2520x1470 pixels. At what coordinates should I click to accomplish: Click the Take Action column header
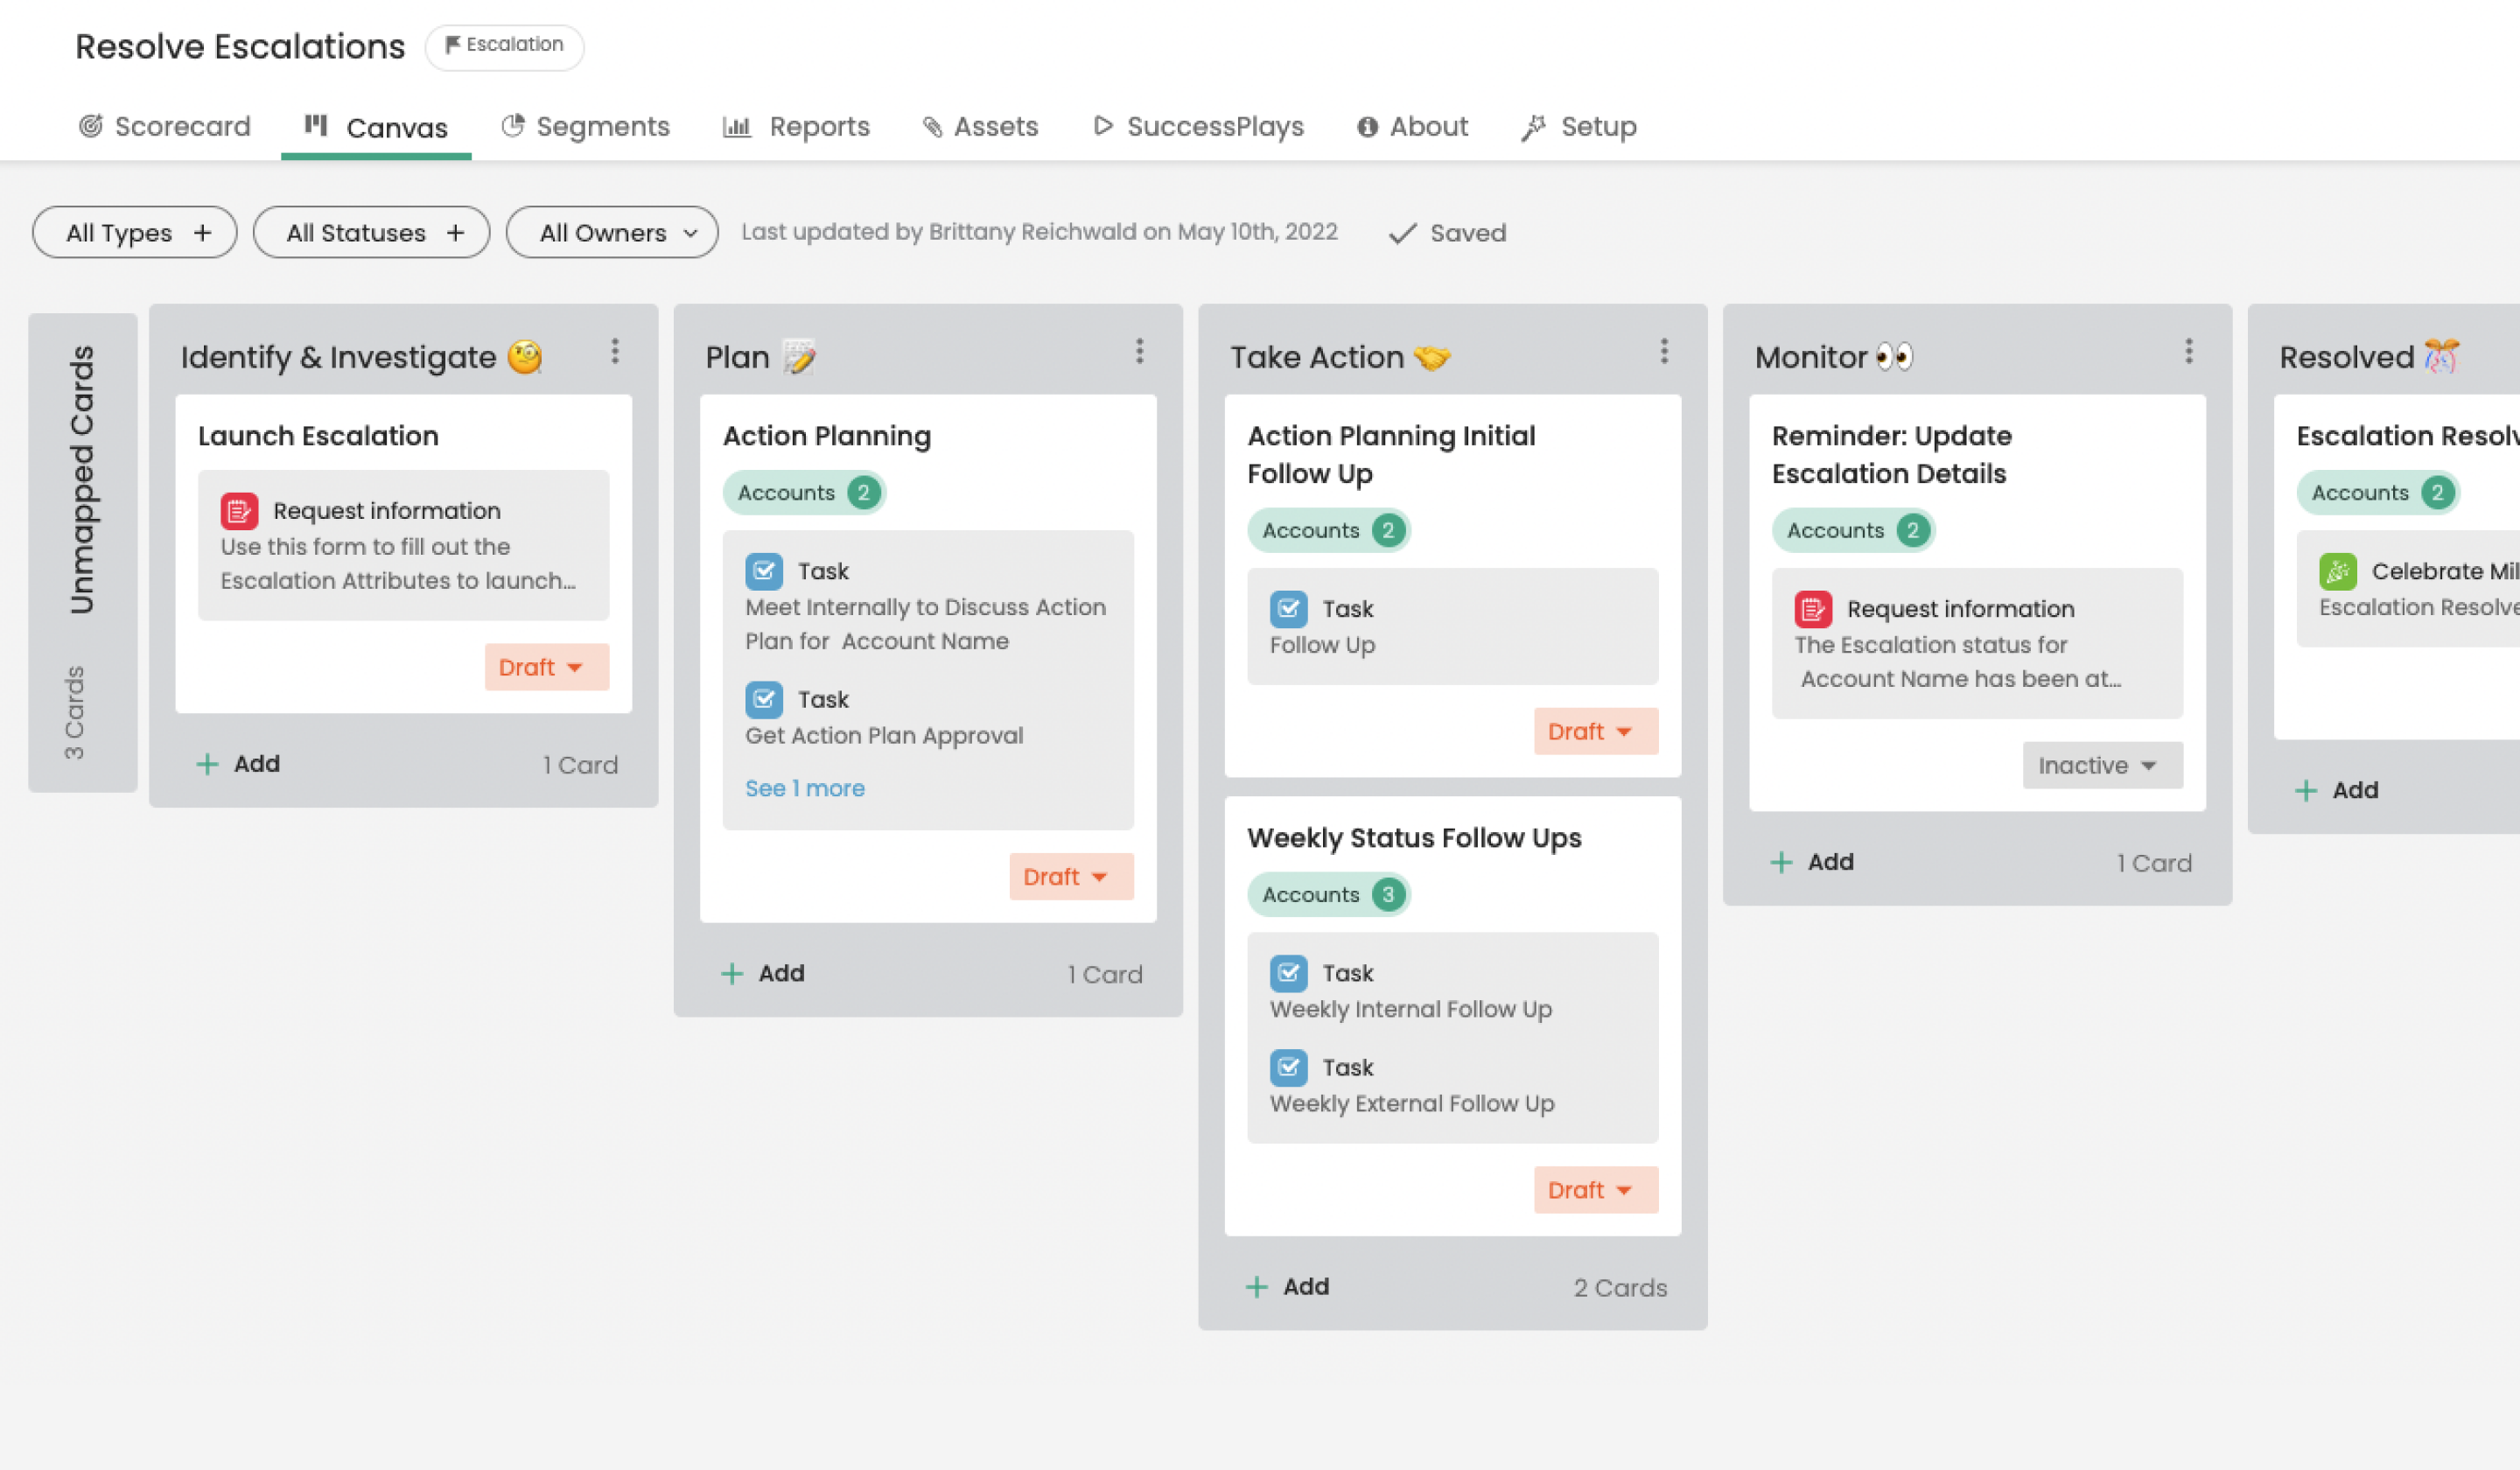[x=1340, y=357]
